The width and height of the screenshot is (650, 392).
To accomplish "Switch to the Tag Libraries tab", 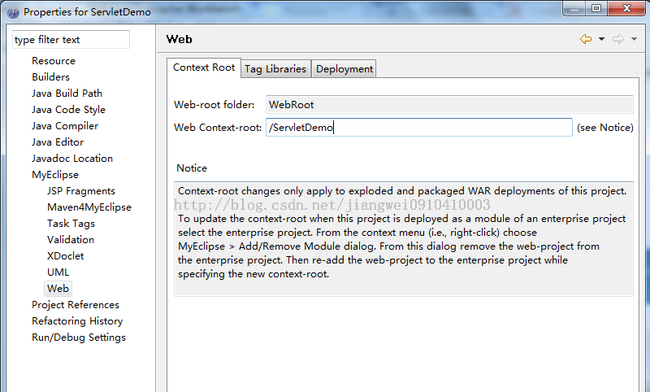I will [275, 69].
